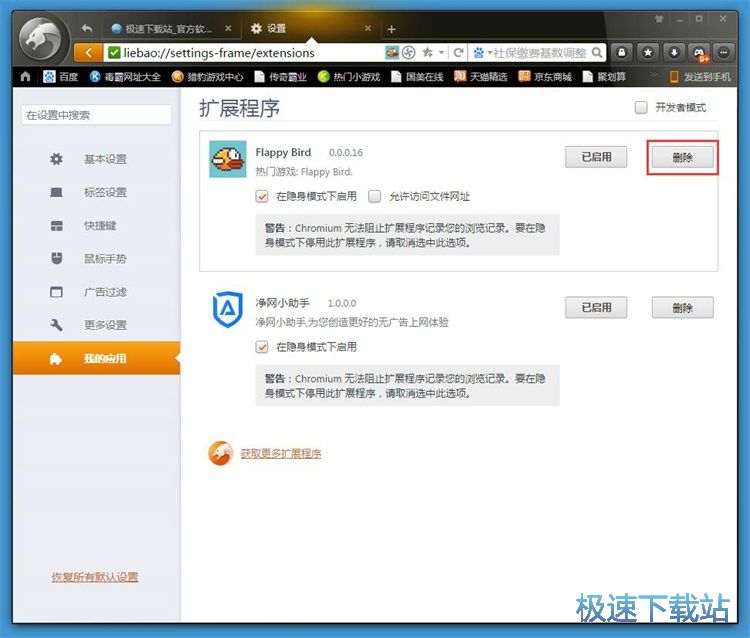Viewport: 750px width, 638px height.
Task: Click the orange leopard icon beside 获取更多扩展程序
Action: pyautogui.click(x=221, y=453)
